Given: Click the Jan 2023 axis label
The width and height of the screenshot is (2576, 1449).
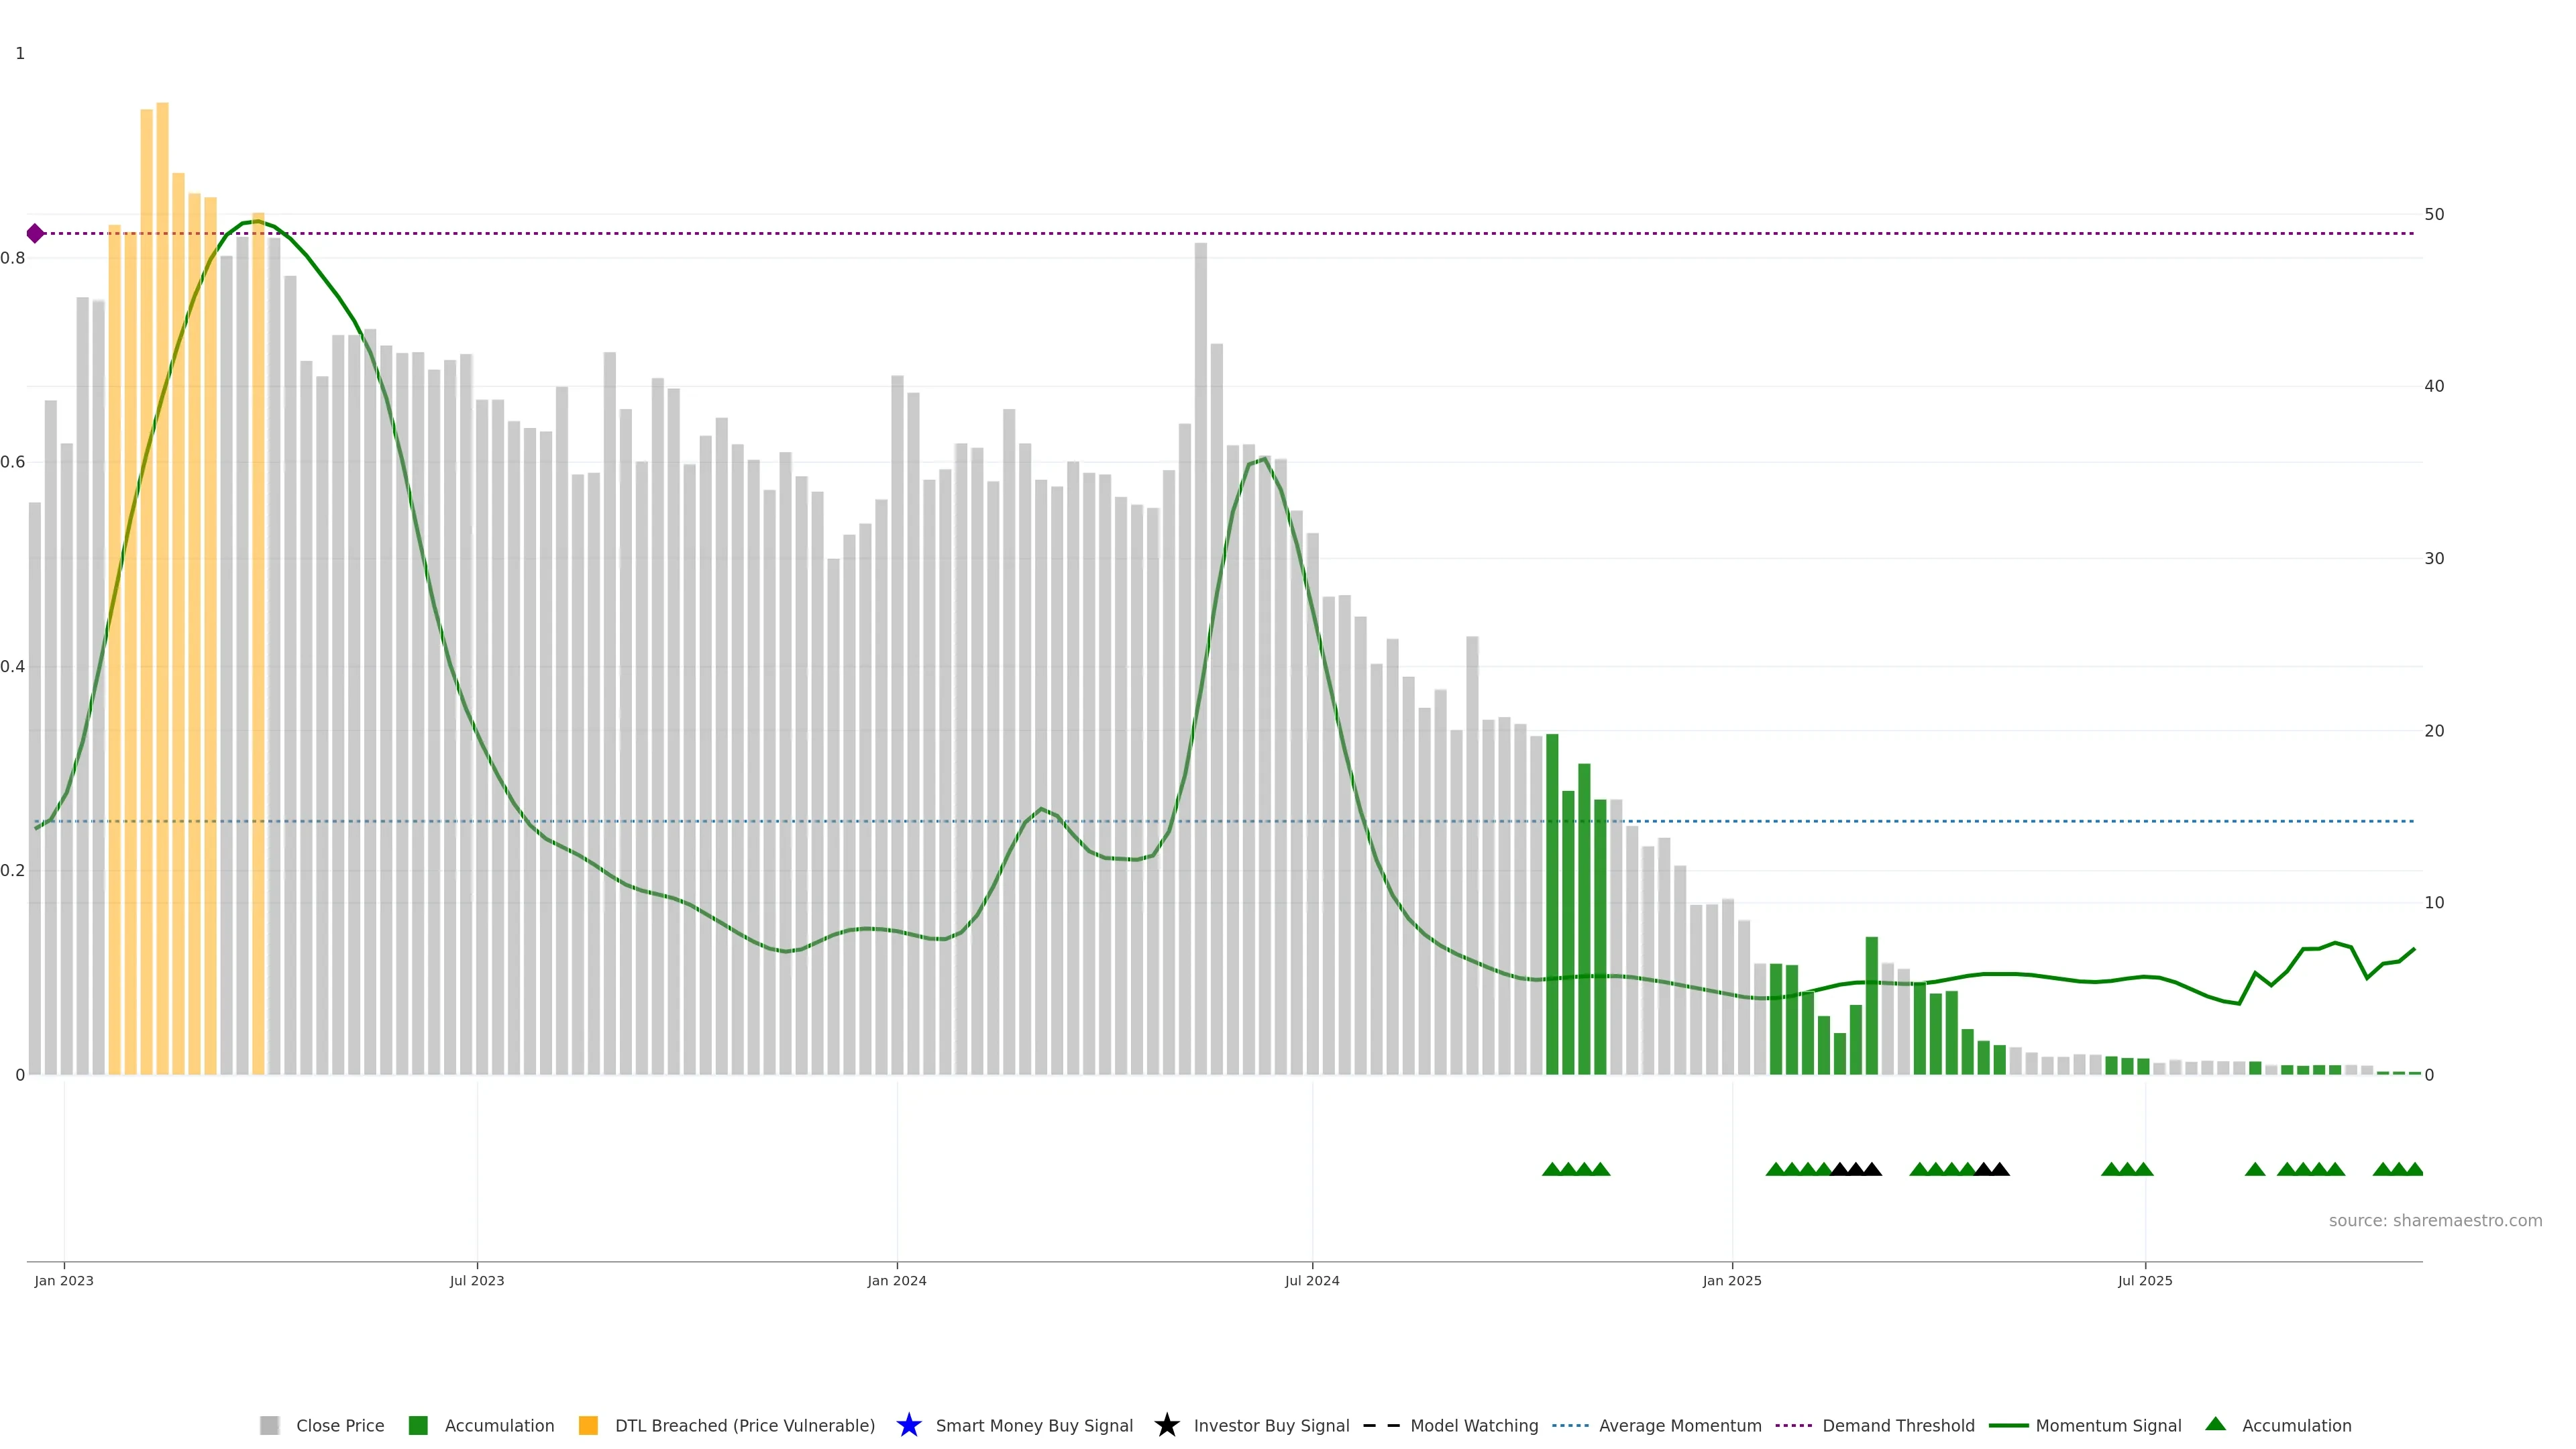Looking at the screenshot, I should (x=64, y=1280).
